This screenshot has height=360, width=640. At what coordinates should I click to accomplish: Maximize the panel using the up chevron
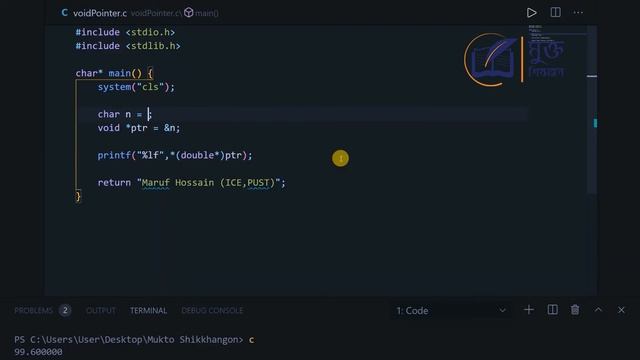pos(598,310)
